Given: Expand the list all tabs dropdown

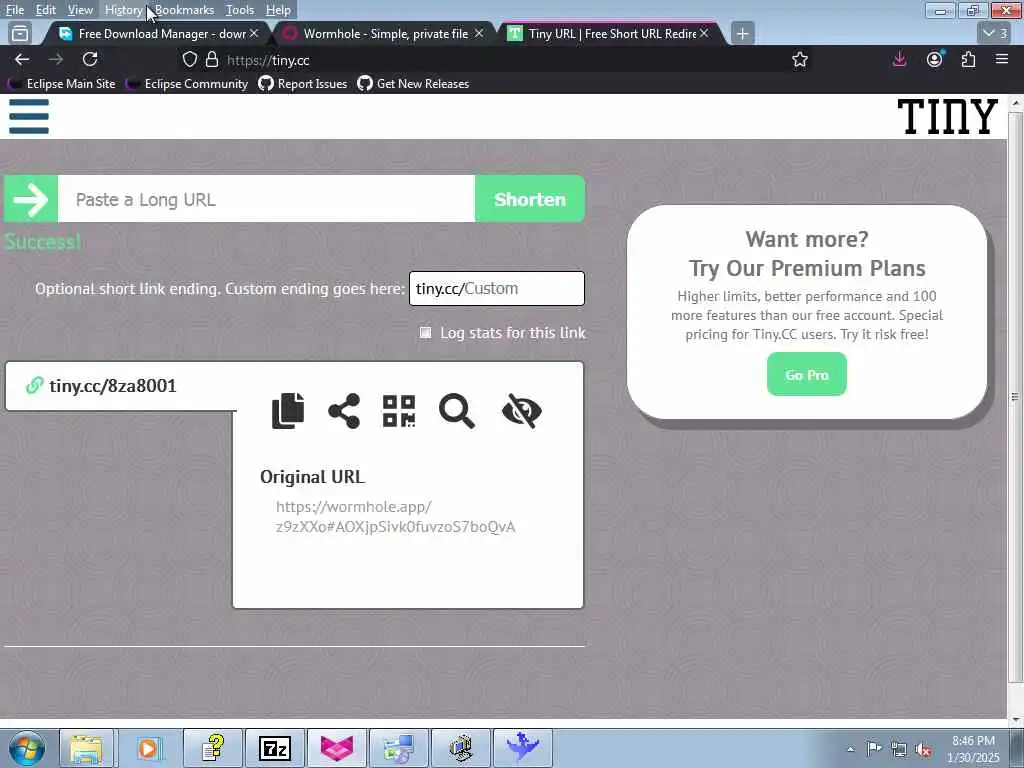Looking at the screenshot, I should click(x=995, y=33).
